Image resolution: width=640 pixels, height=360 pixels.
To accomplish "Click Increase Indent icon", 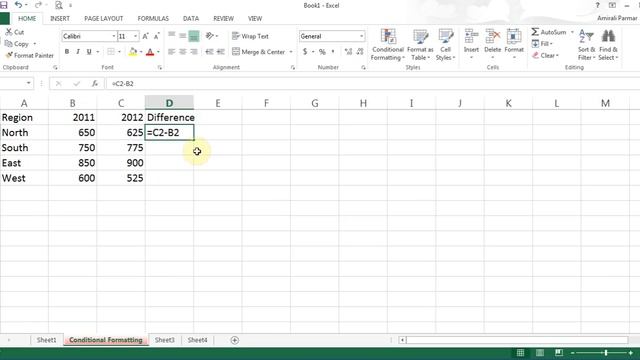I will [x=221, y=52].
